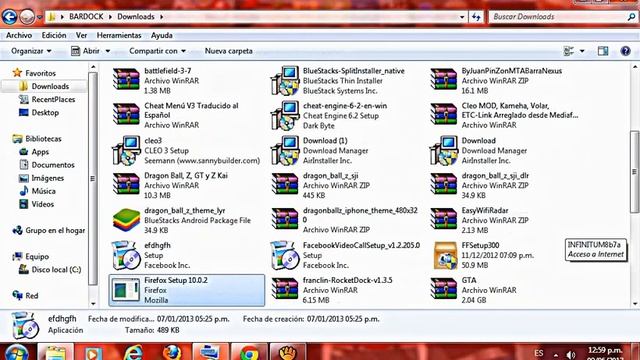Focus the Buscar Downloads search field
The width and height of the screenshot is (640, 360).
point(557,17)
